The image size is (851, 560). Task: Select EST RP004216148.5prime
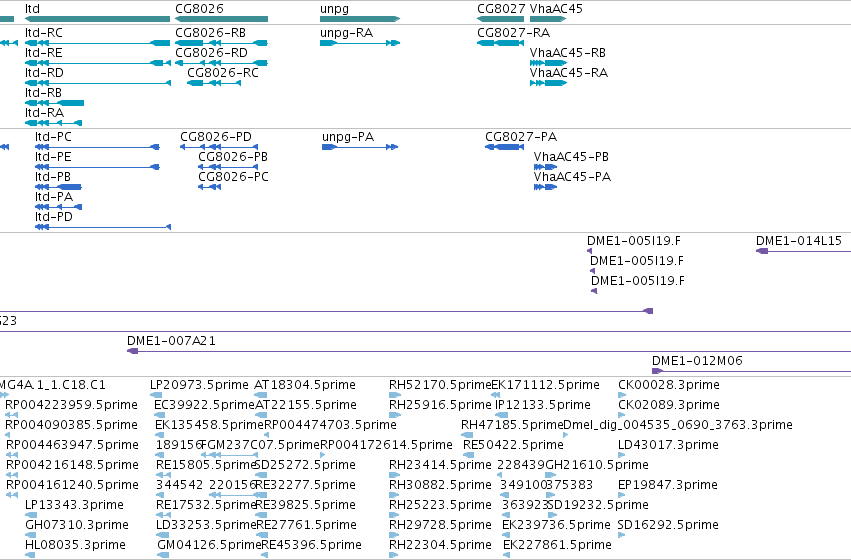coord(72,466)
